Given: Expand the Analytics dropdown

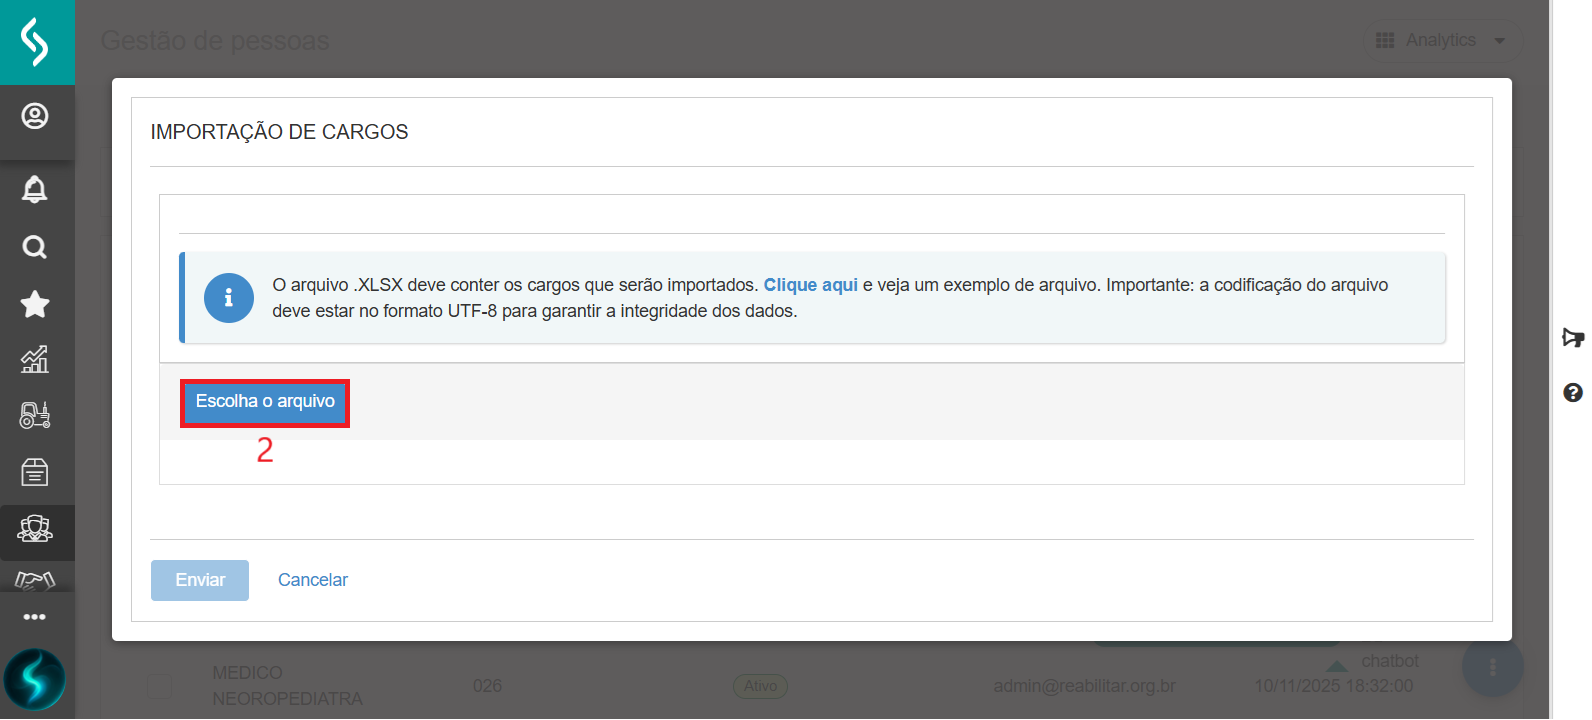Looking at the screenshot, I should (x=1441, y=41).
